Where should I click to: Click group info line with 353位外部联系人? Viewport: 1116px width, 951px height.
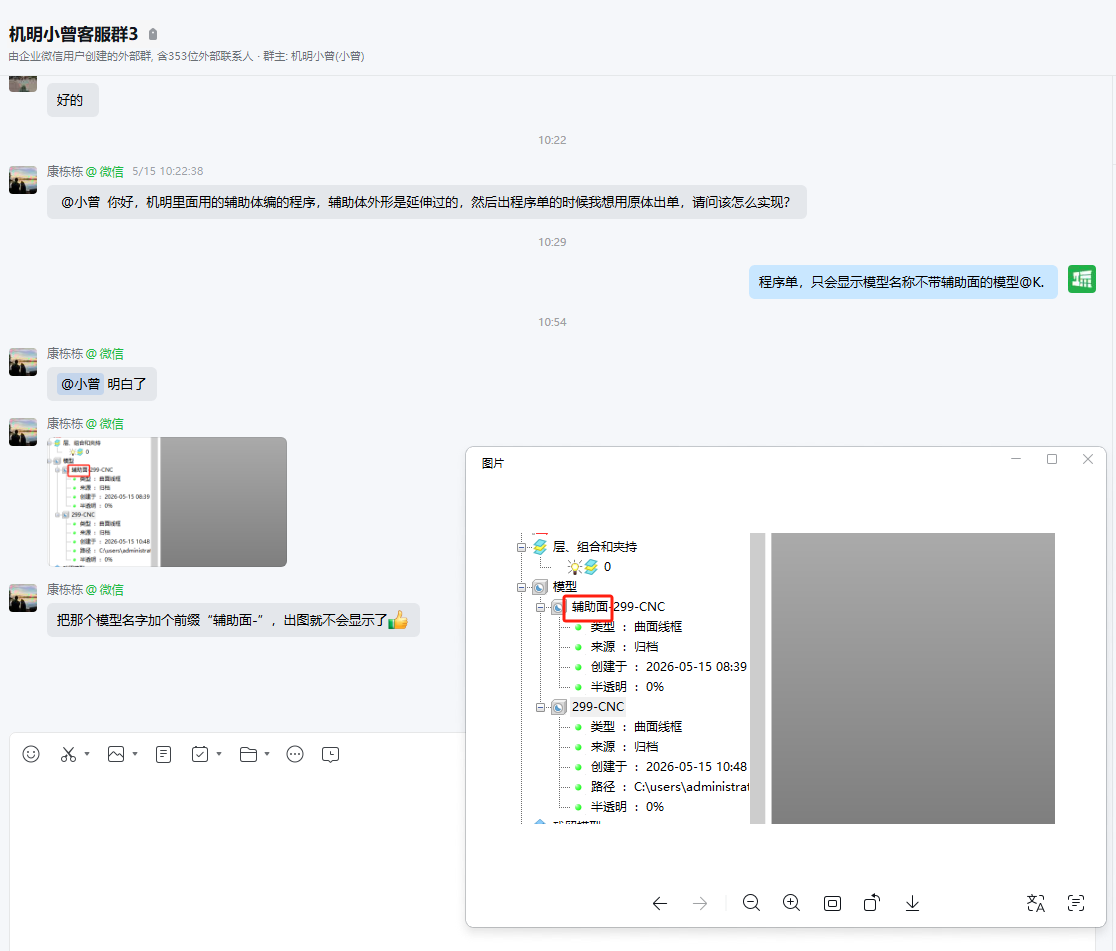(186, 56)
